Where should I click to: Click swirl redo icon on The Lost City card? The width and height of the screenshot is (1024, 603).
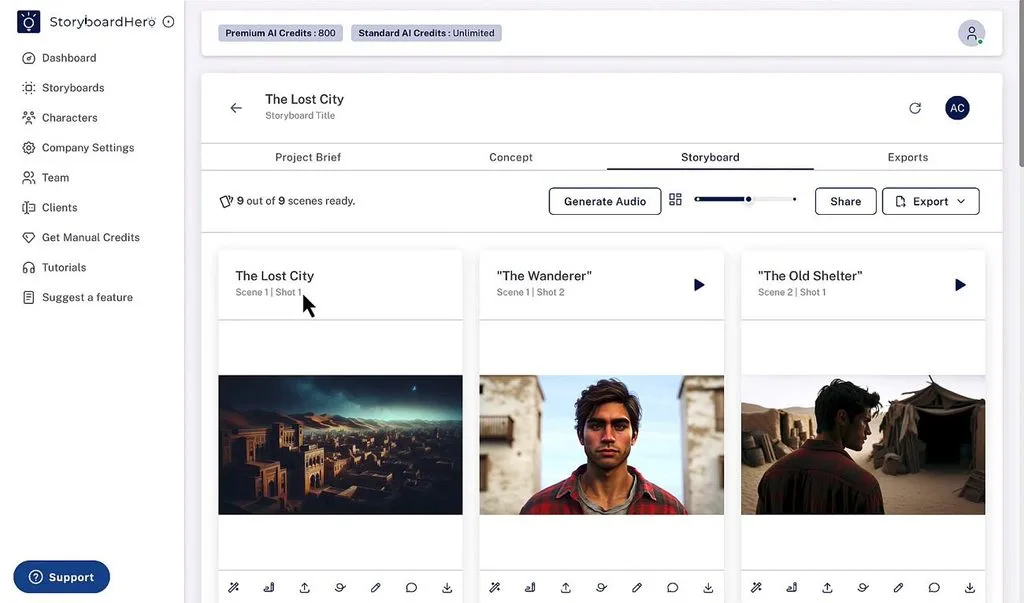click(x=340, y=587)
